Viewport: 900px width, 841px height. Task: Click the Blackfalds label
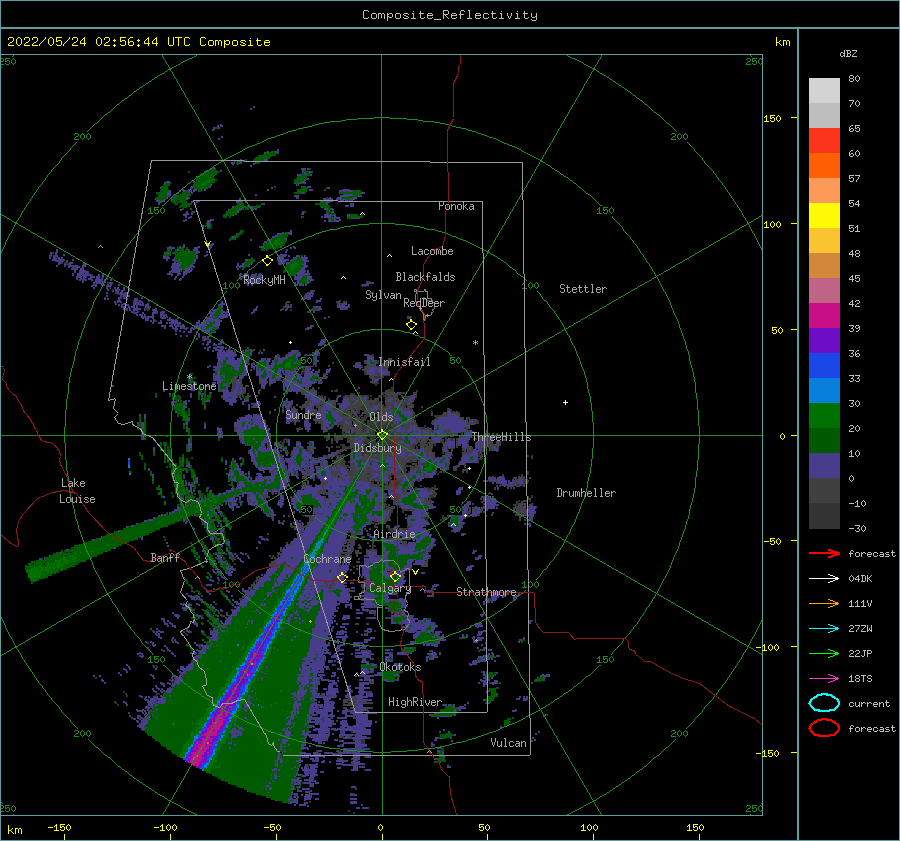pos(425,277)
